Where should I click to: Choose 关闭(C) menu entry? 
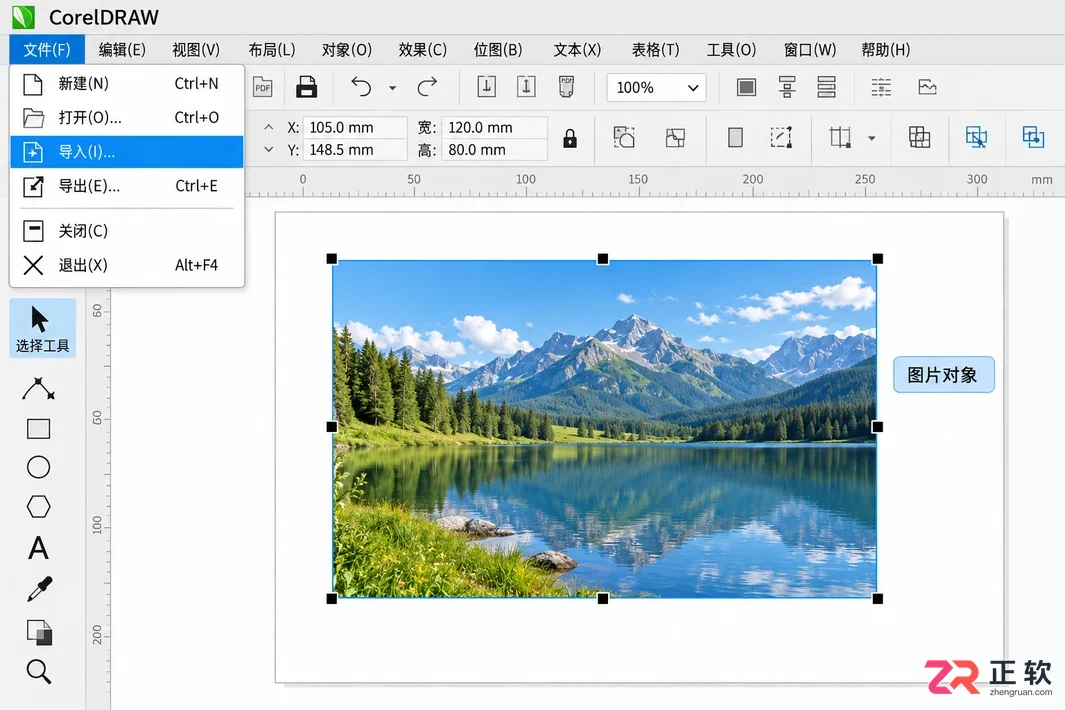[x=127, y=231]
